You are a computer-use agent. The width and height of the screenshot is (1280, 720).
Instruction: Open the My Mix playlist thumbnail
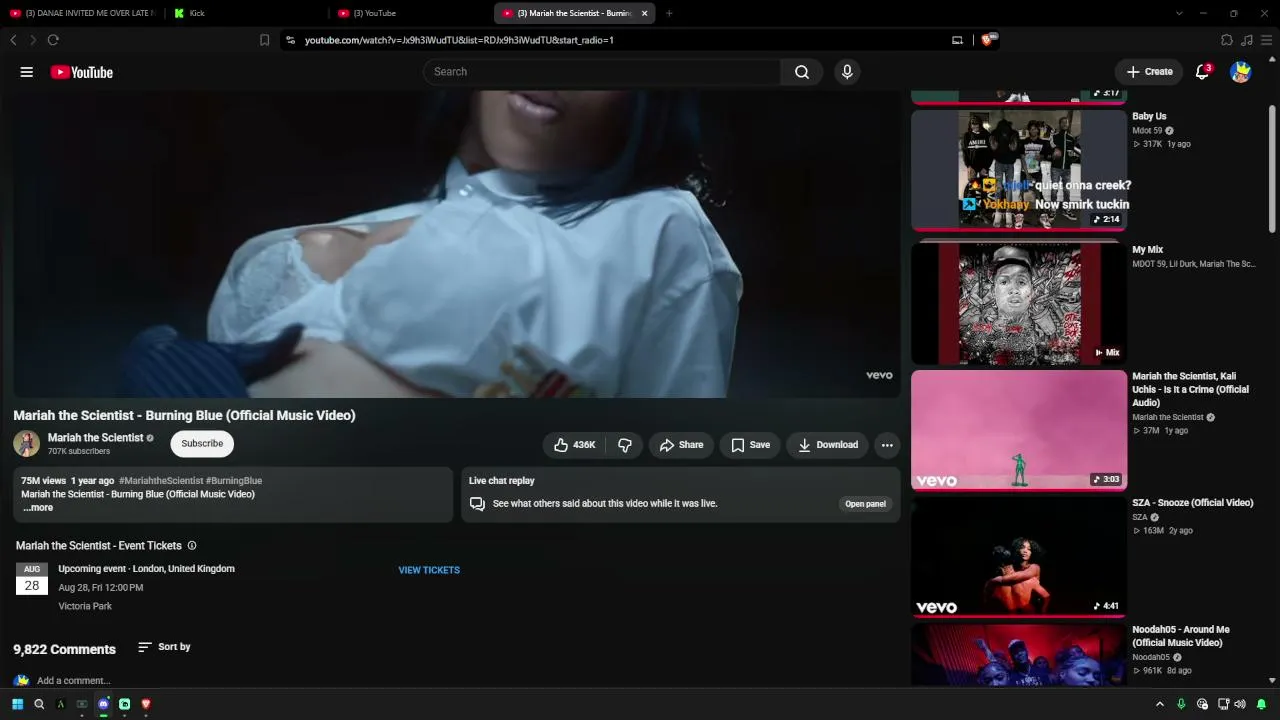point(1019,303)
